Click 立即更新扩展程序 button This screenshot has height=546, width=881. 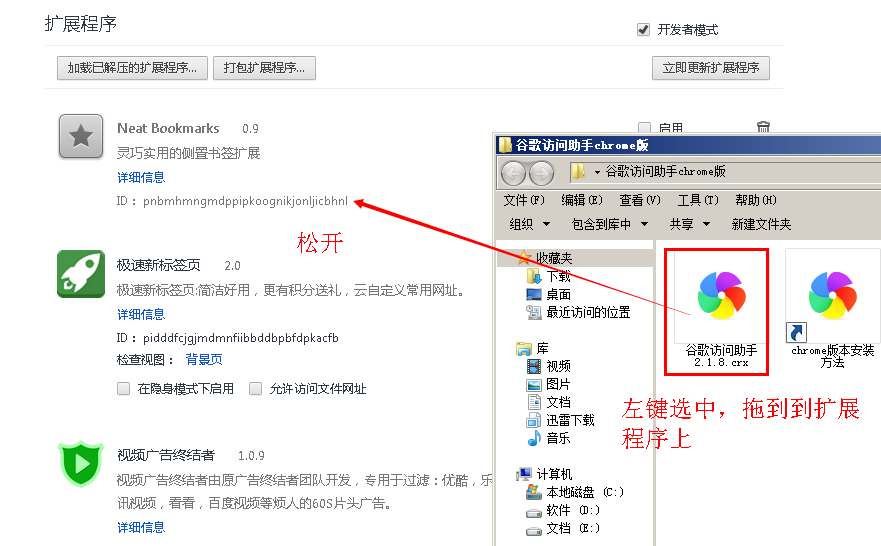tap(710, 68)
